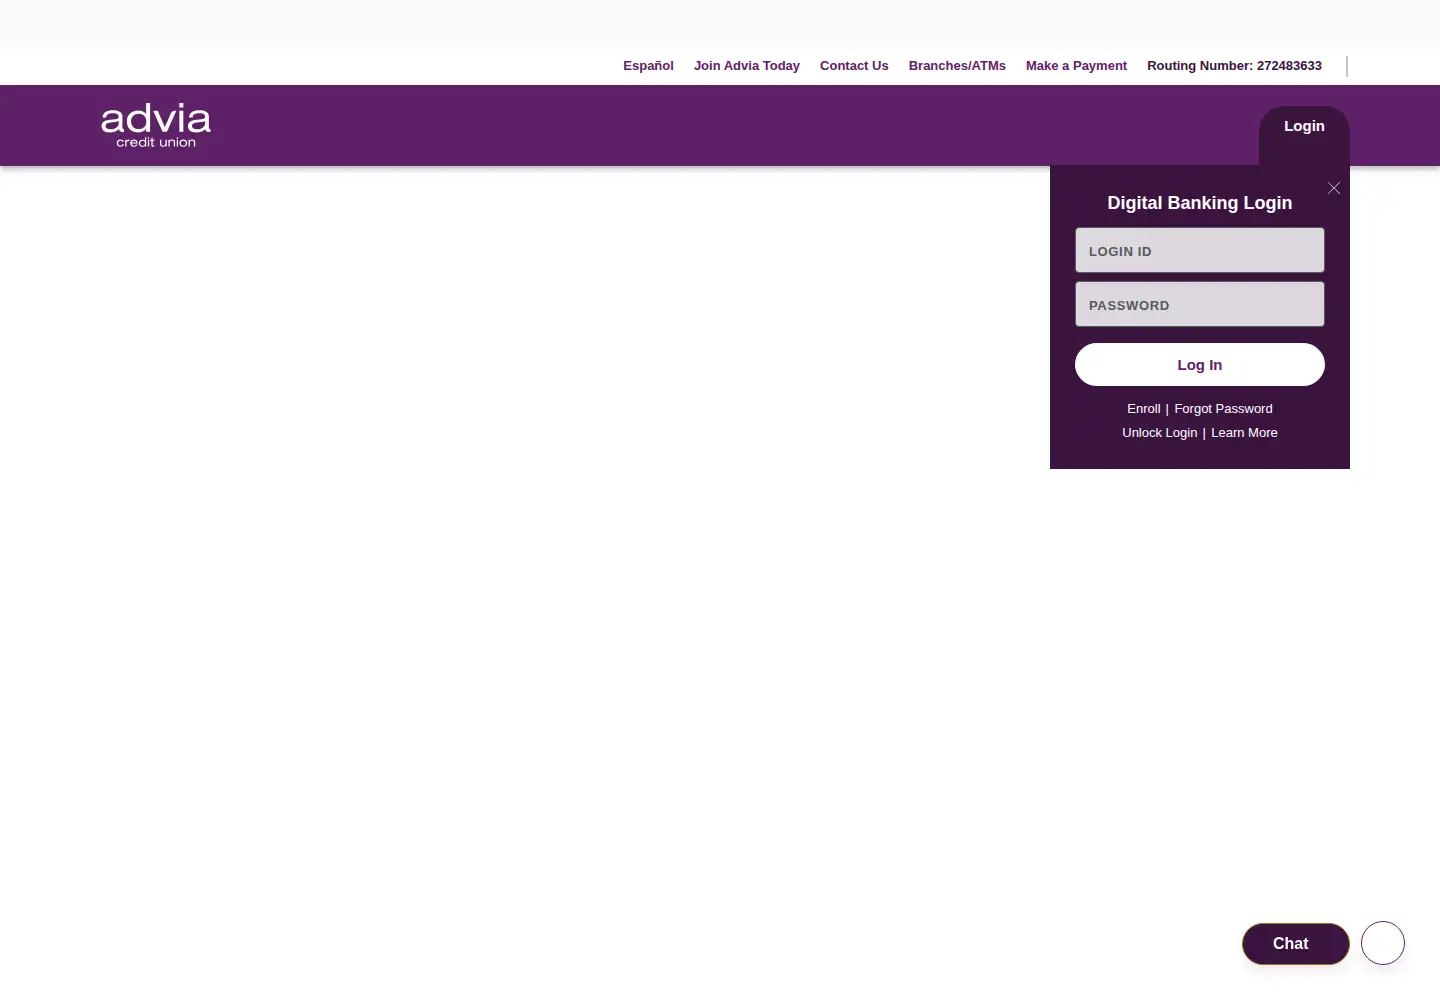
Task: Toggle the Login tab in header
Action: pos(1304,126)
